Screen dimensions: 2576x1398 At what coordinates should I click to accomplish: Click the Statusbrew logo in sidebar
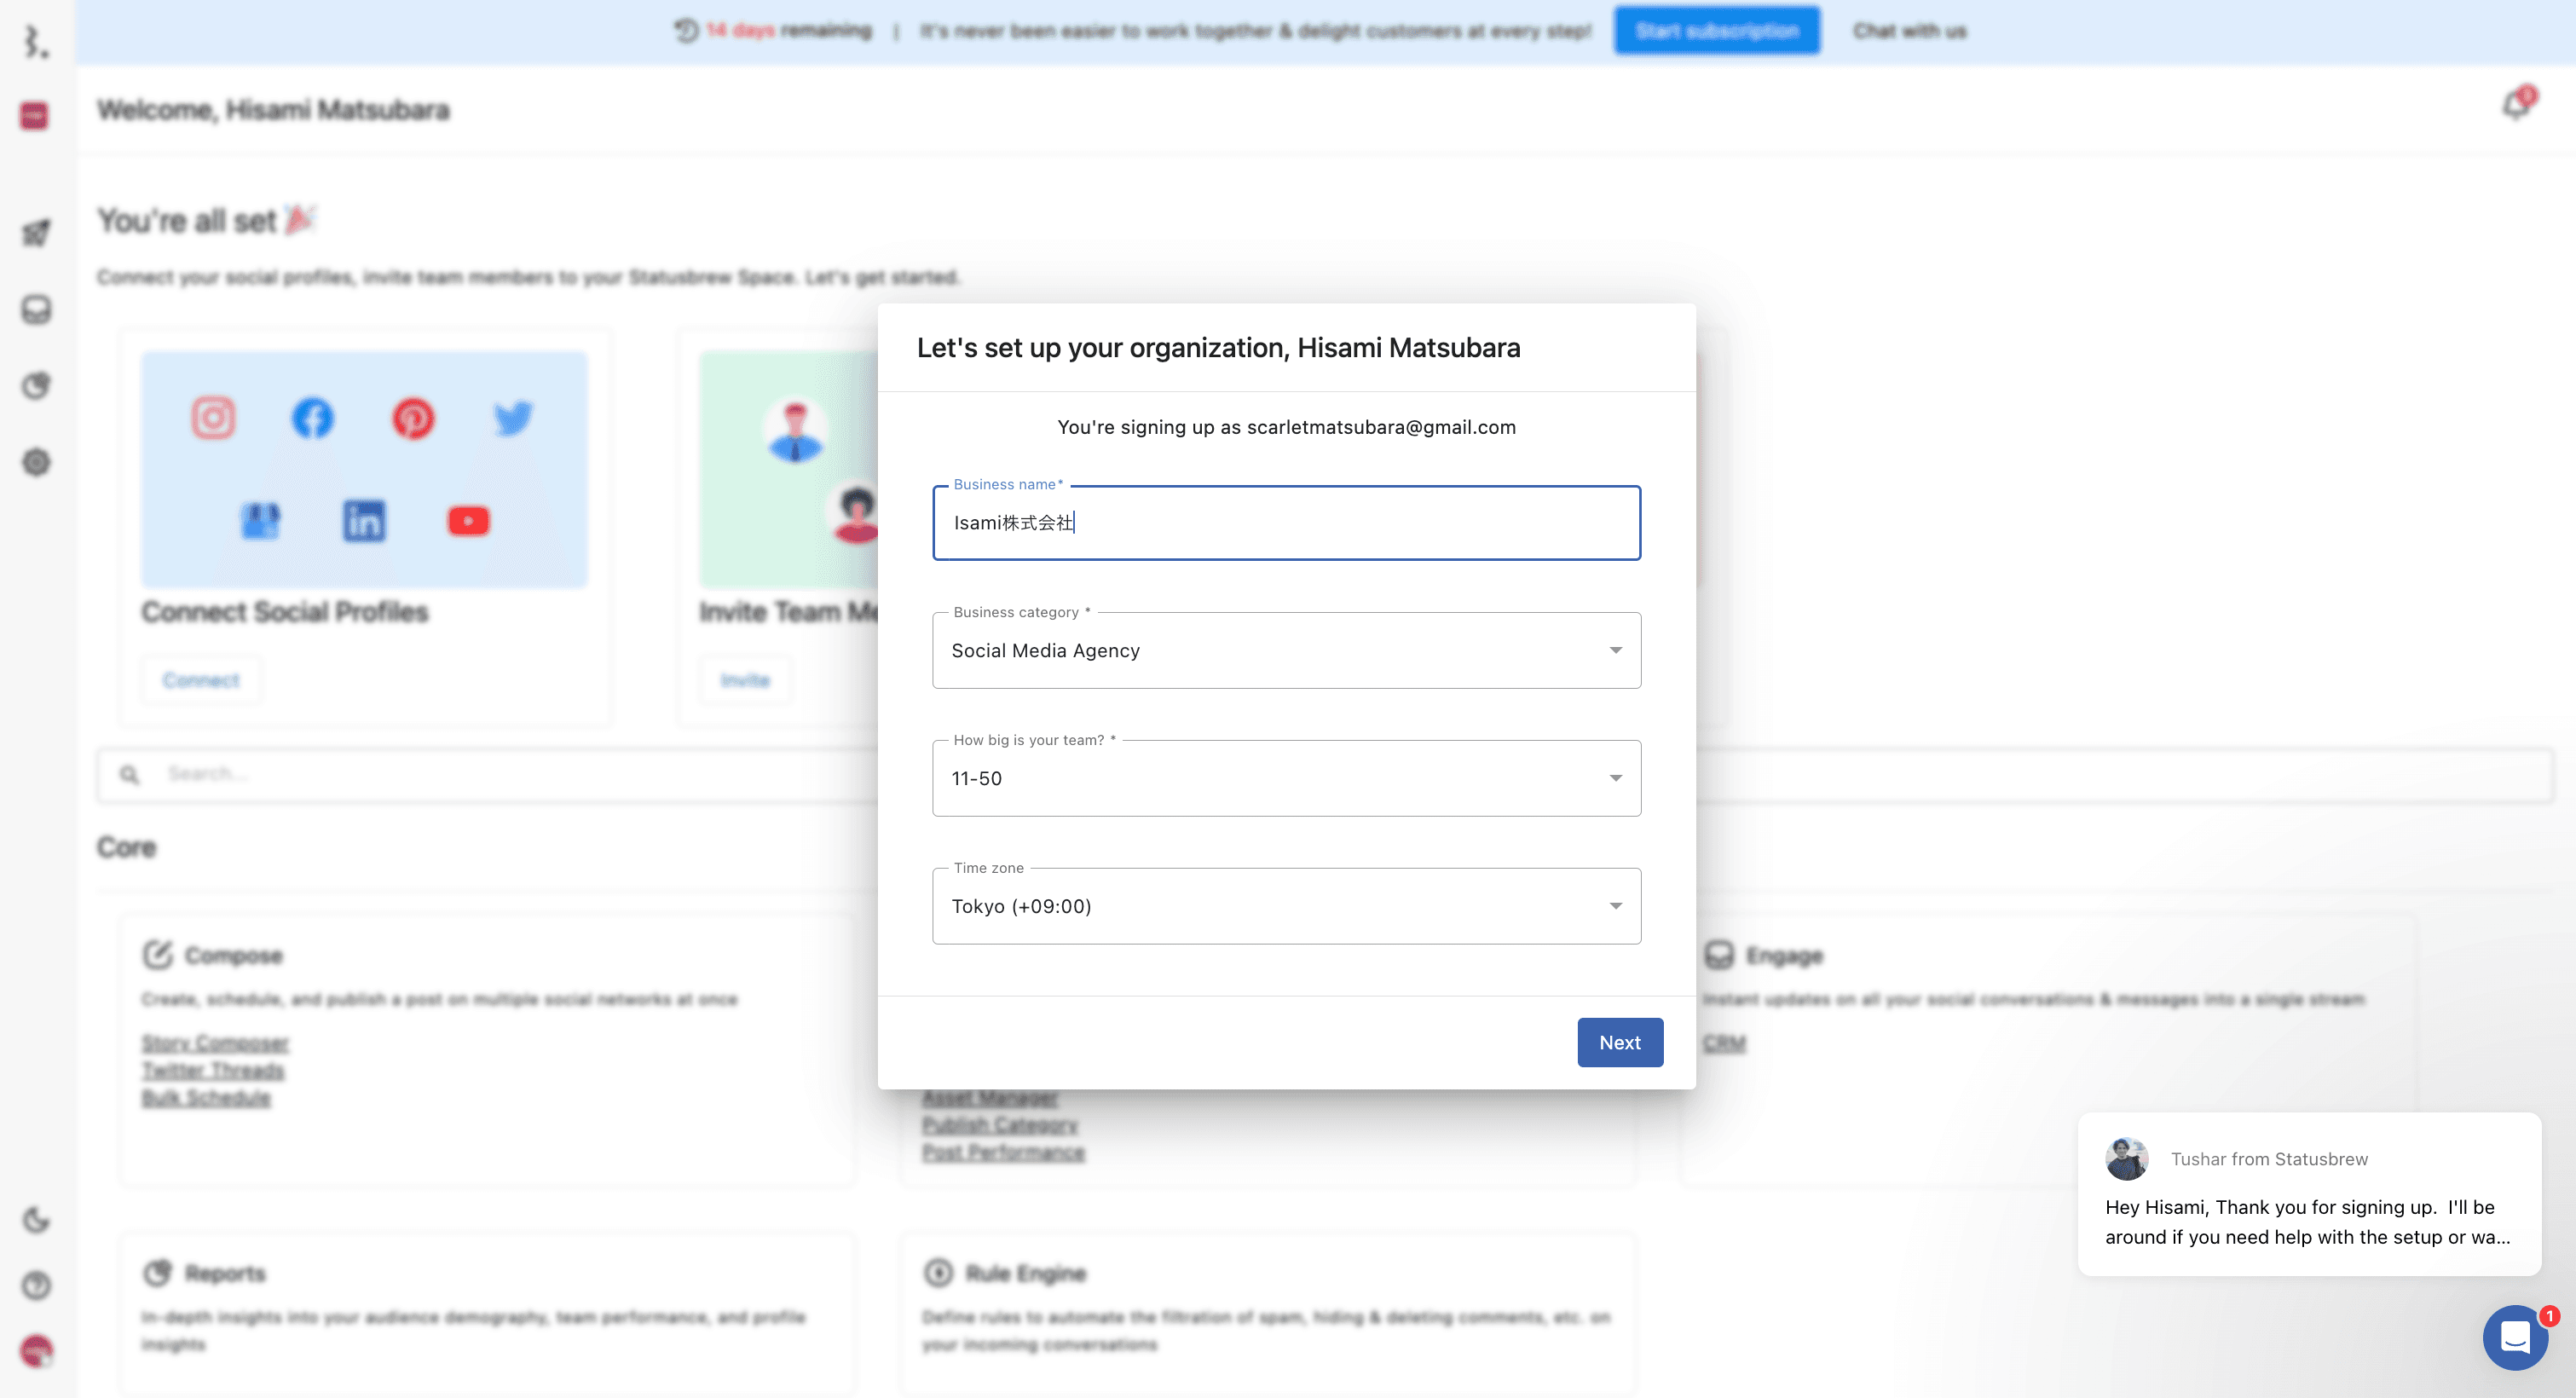[x=36, y=41]
